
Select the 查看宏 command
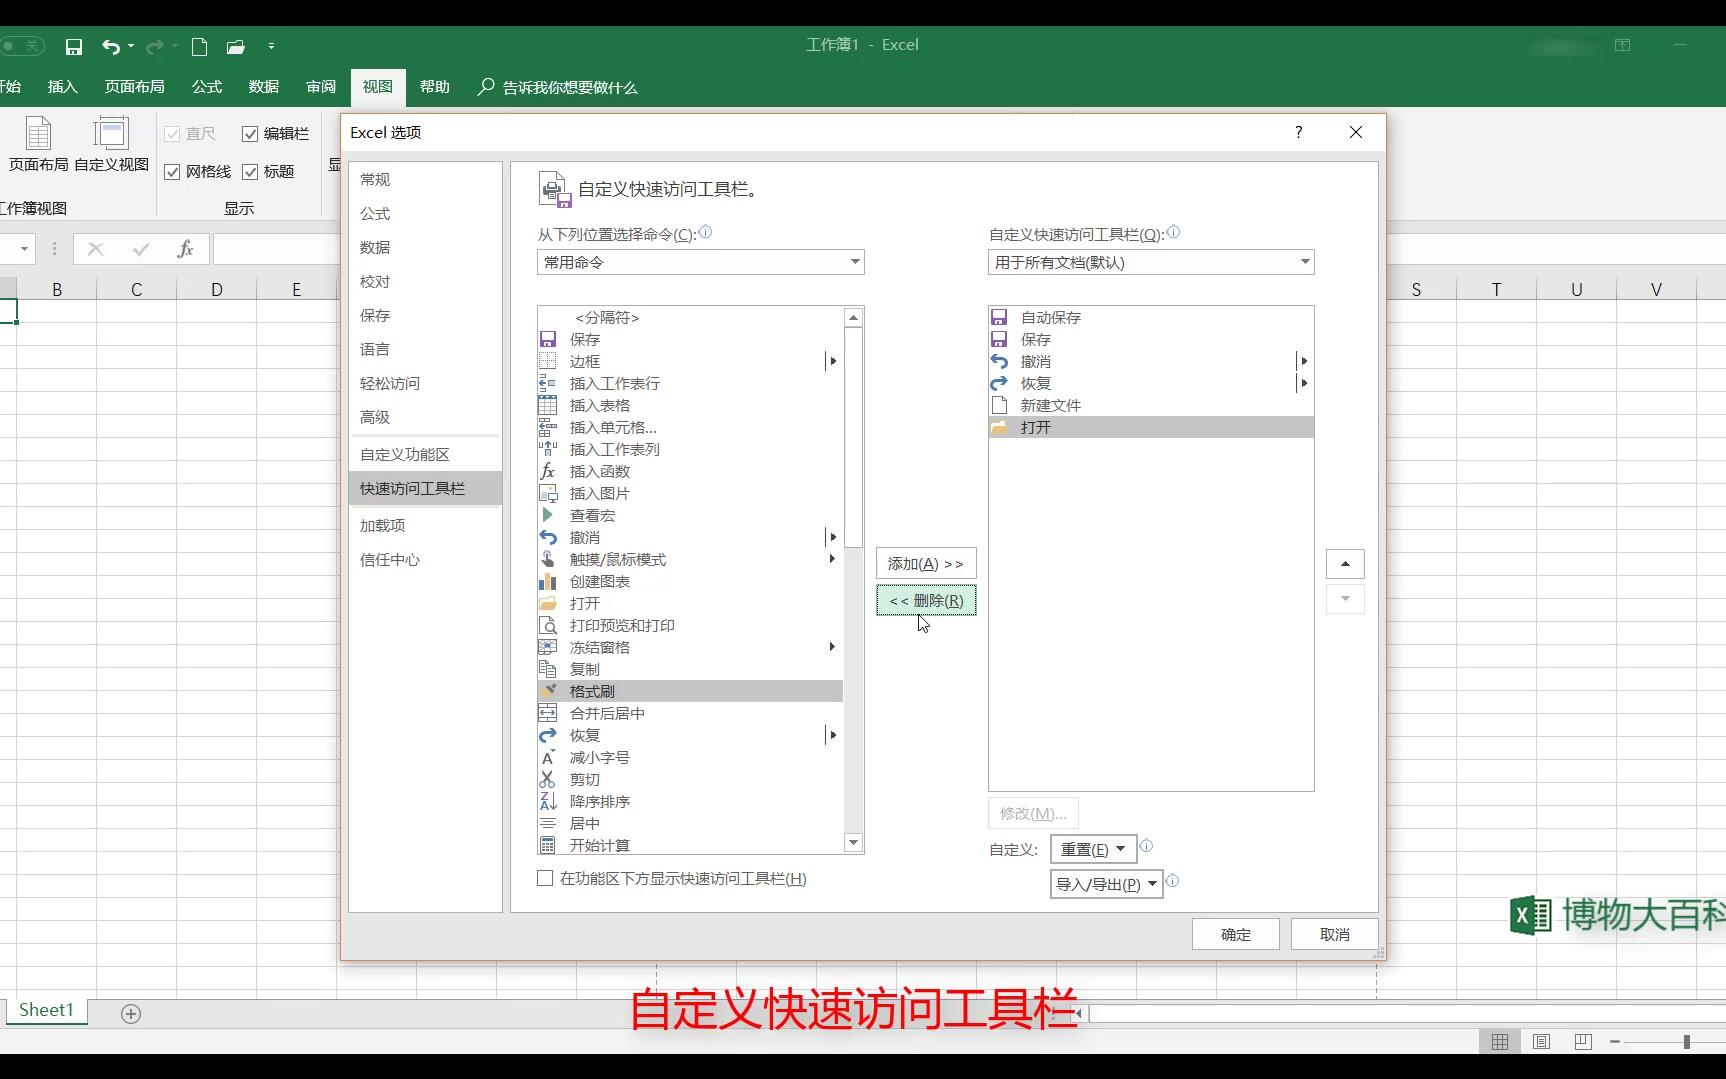coord(690,515)
